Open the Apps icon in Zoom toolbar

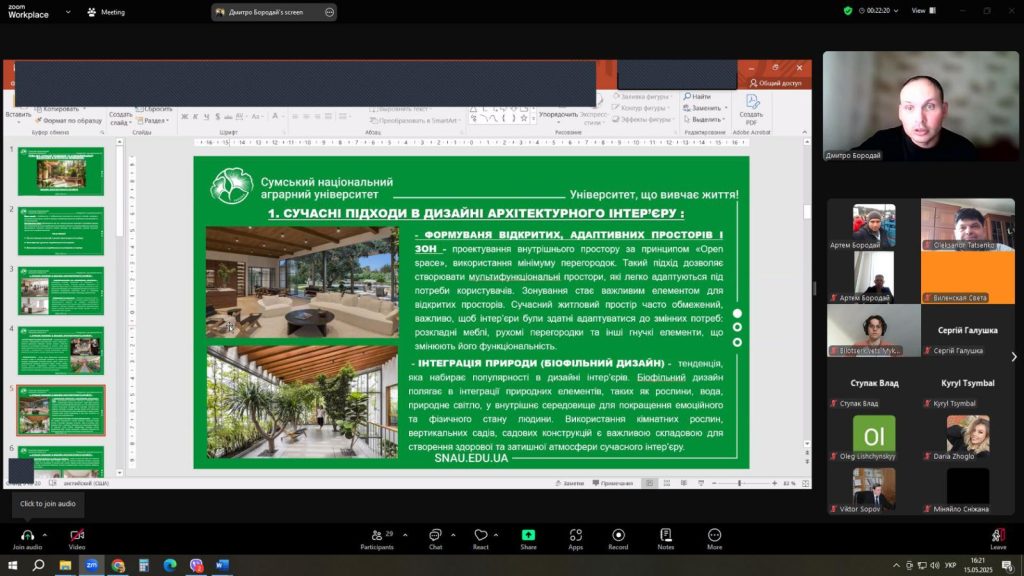click(x=575, y=535)
